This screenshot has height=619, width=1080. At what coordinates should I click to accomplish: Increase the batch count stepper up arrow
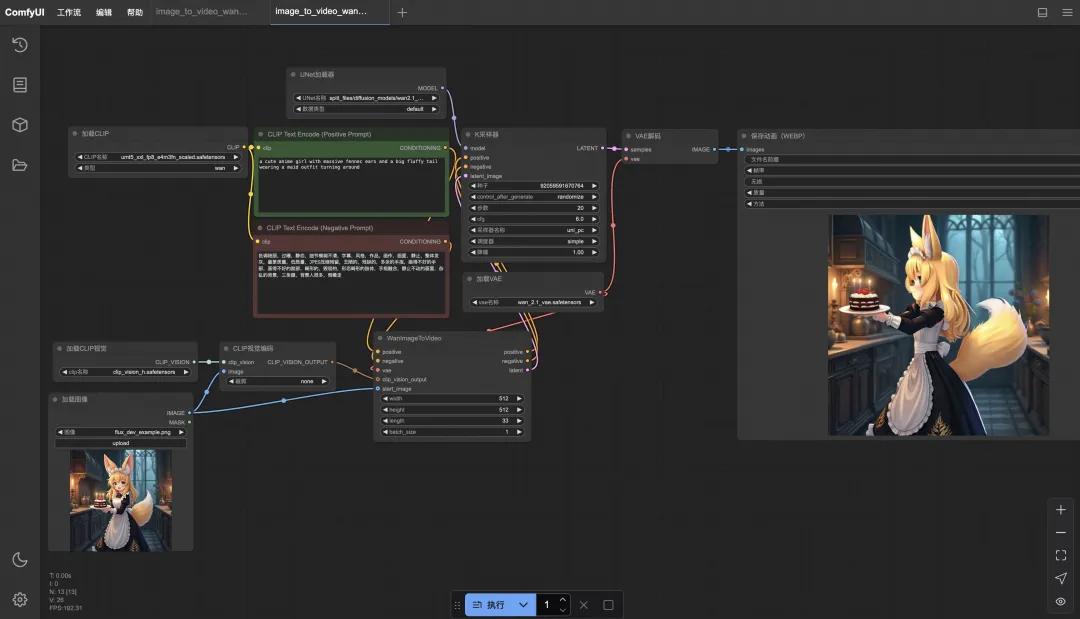[x=563, y=600]
